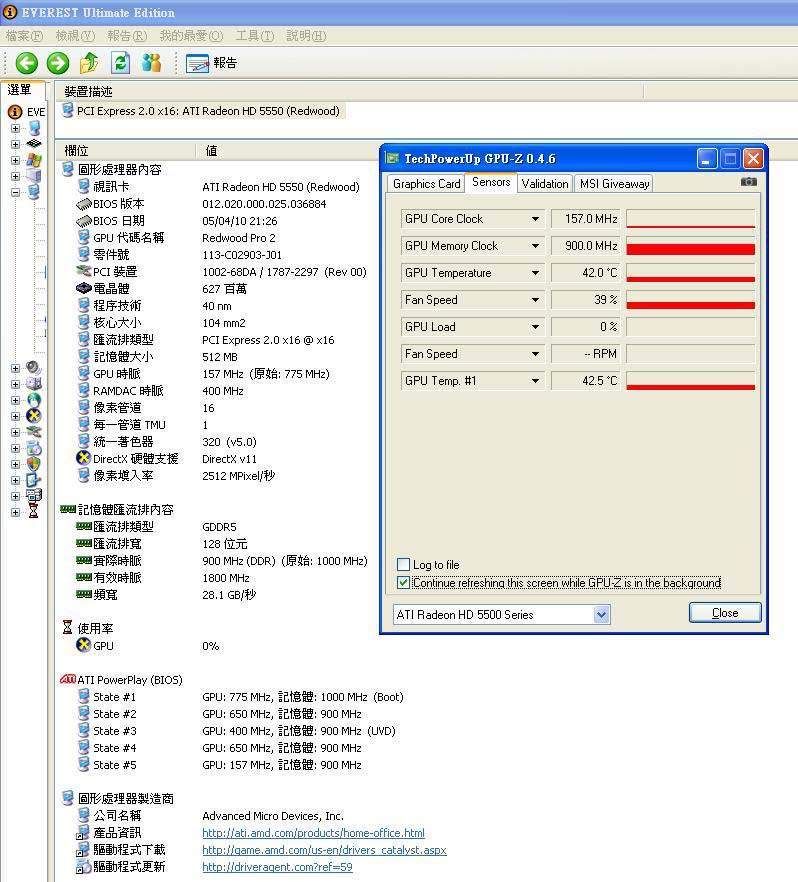798x882 pixels.
Task: Switch to the MSI Giveaway tab
Action: click(x=614, y=184)
